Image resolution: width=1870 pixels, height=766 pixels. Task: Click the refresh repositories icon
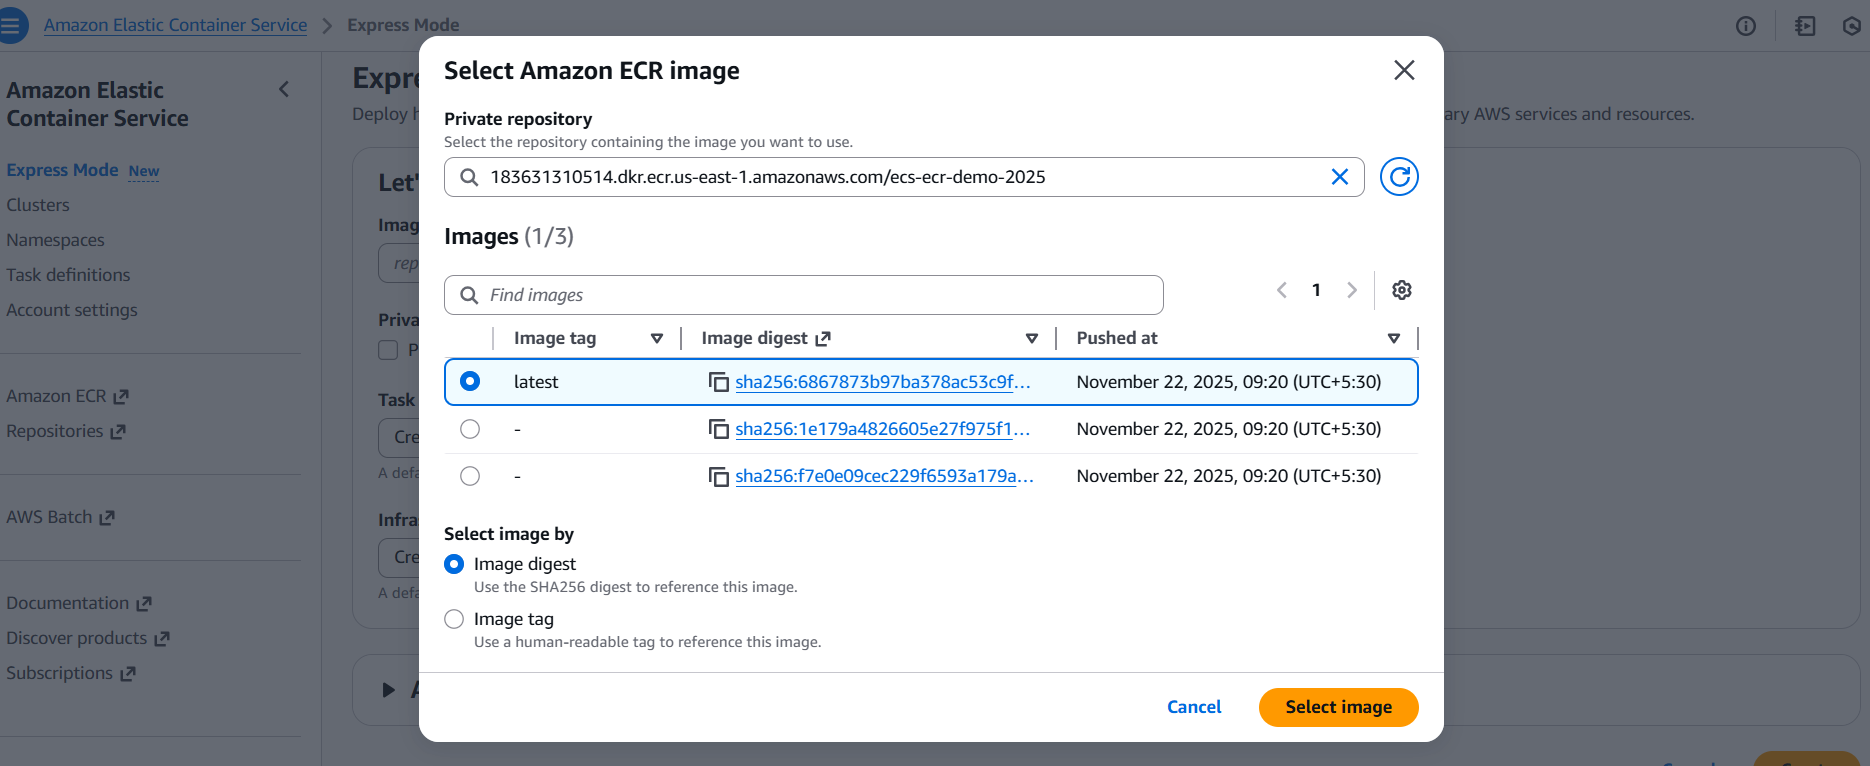1399,177
